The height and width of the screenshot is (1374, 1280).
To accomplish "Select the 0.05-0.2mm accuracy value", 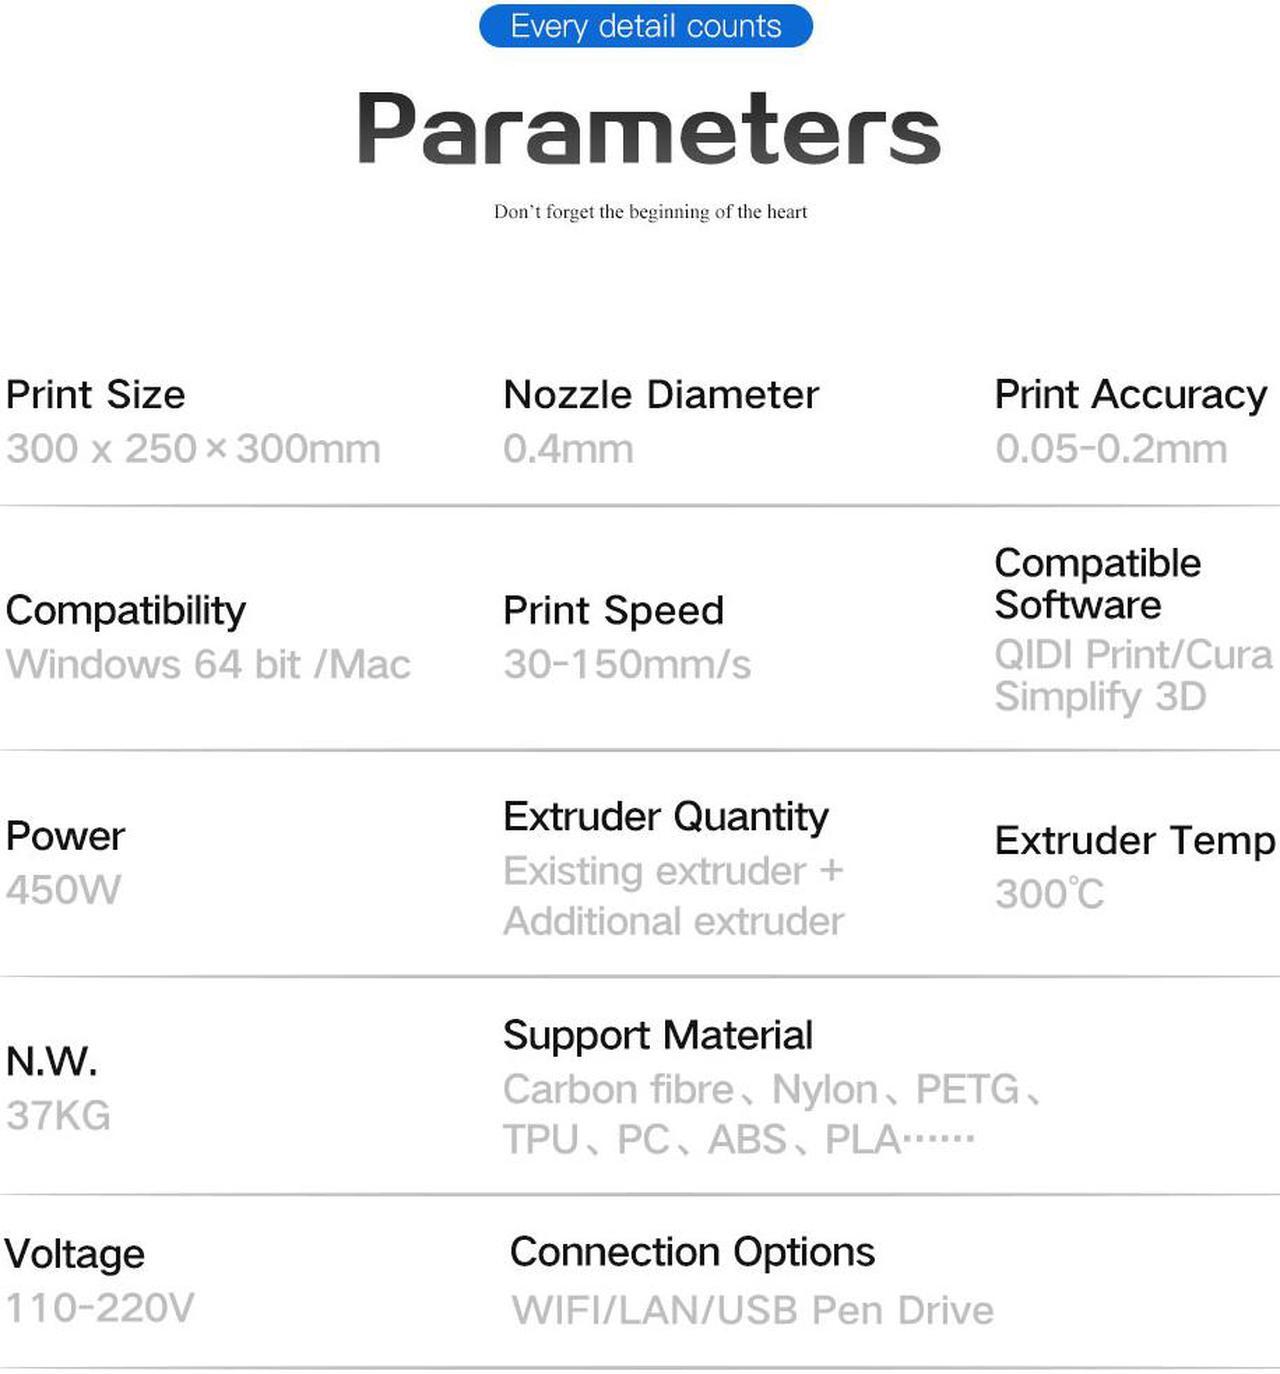I will [x=1111, y=449].
